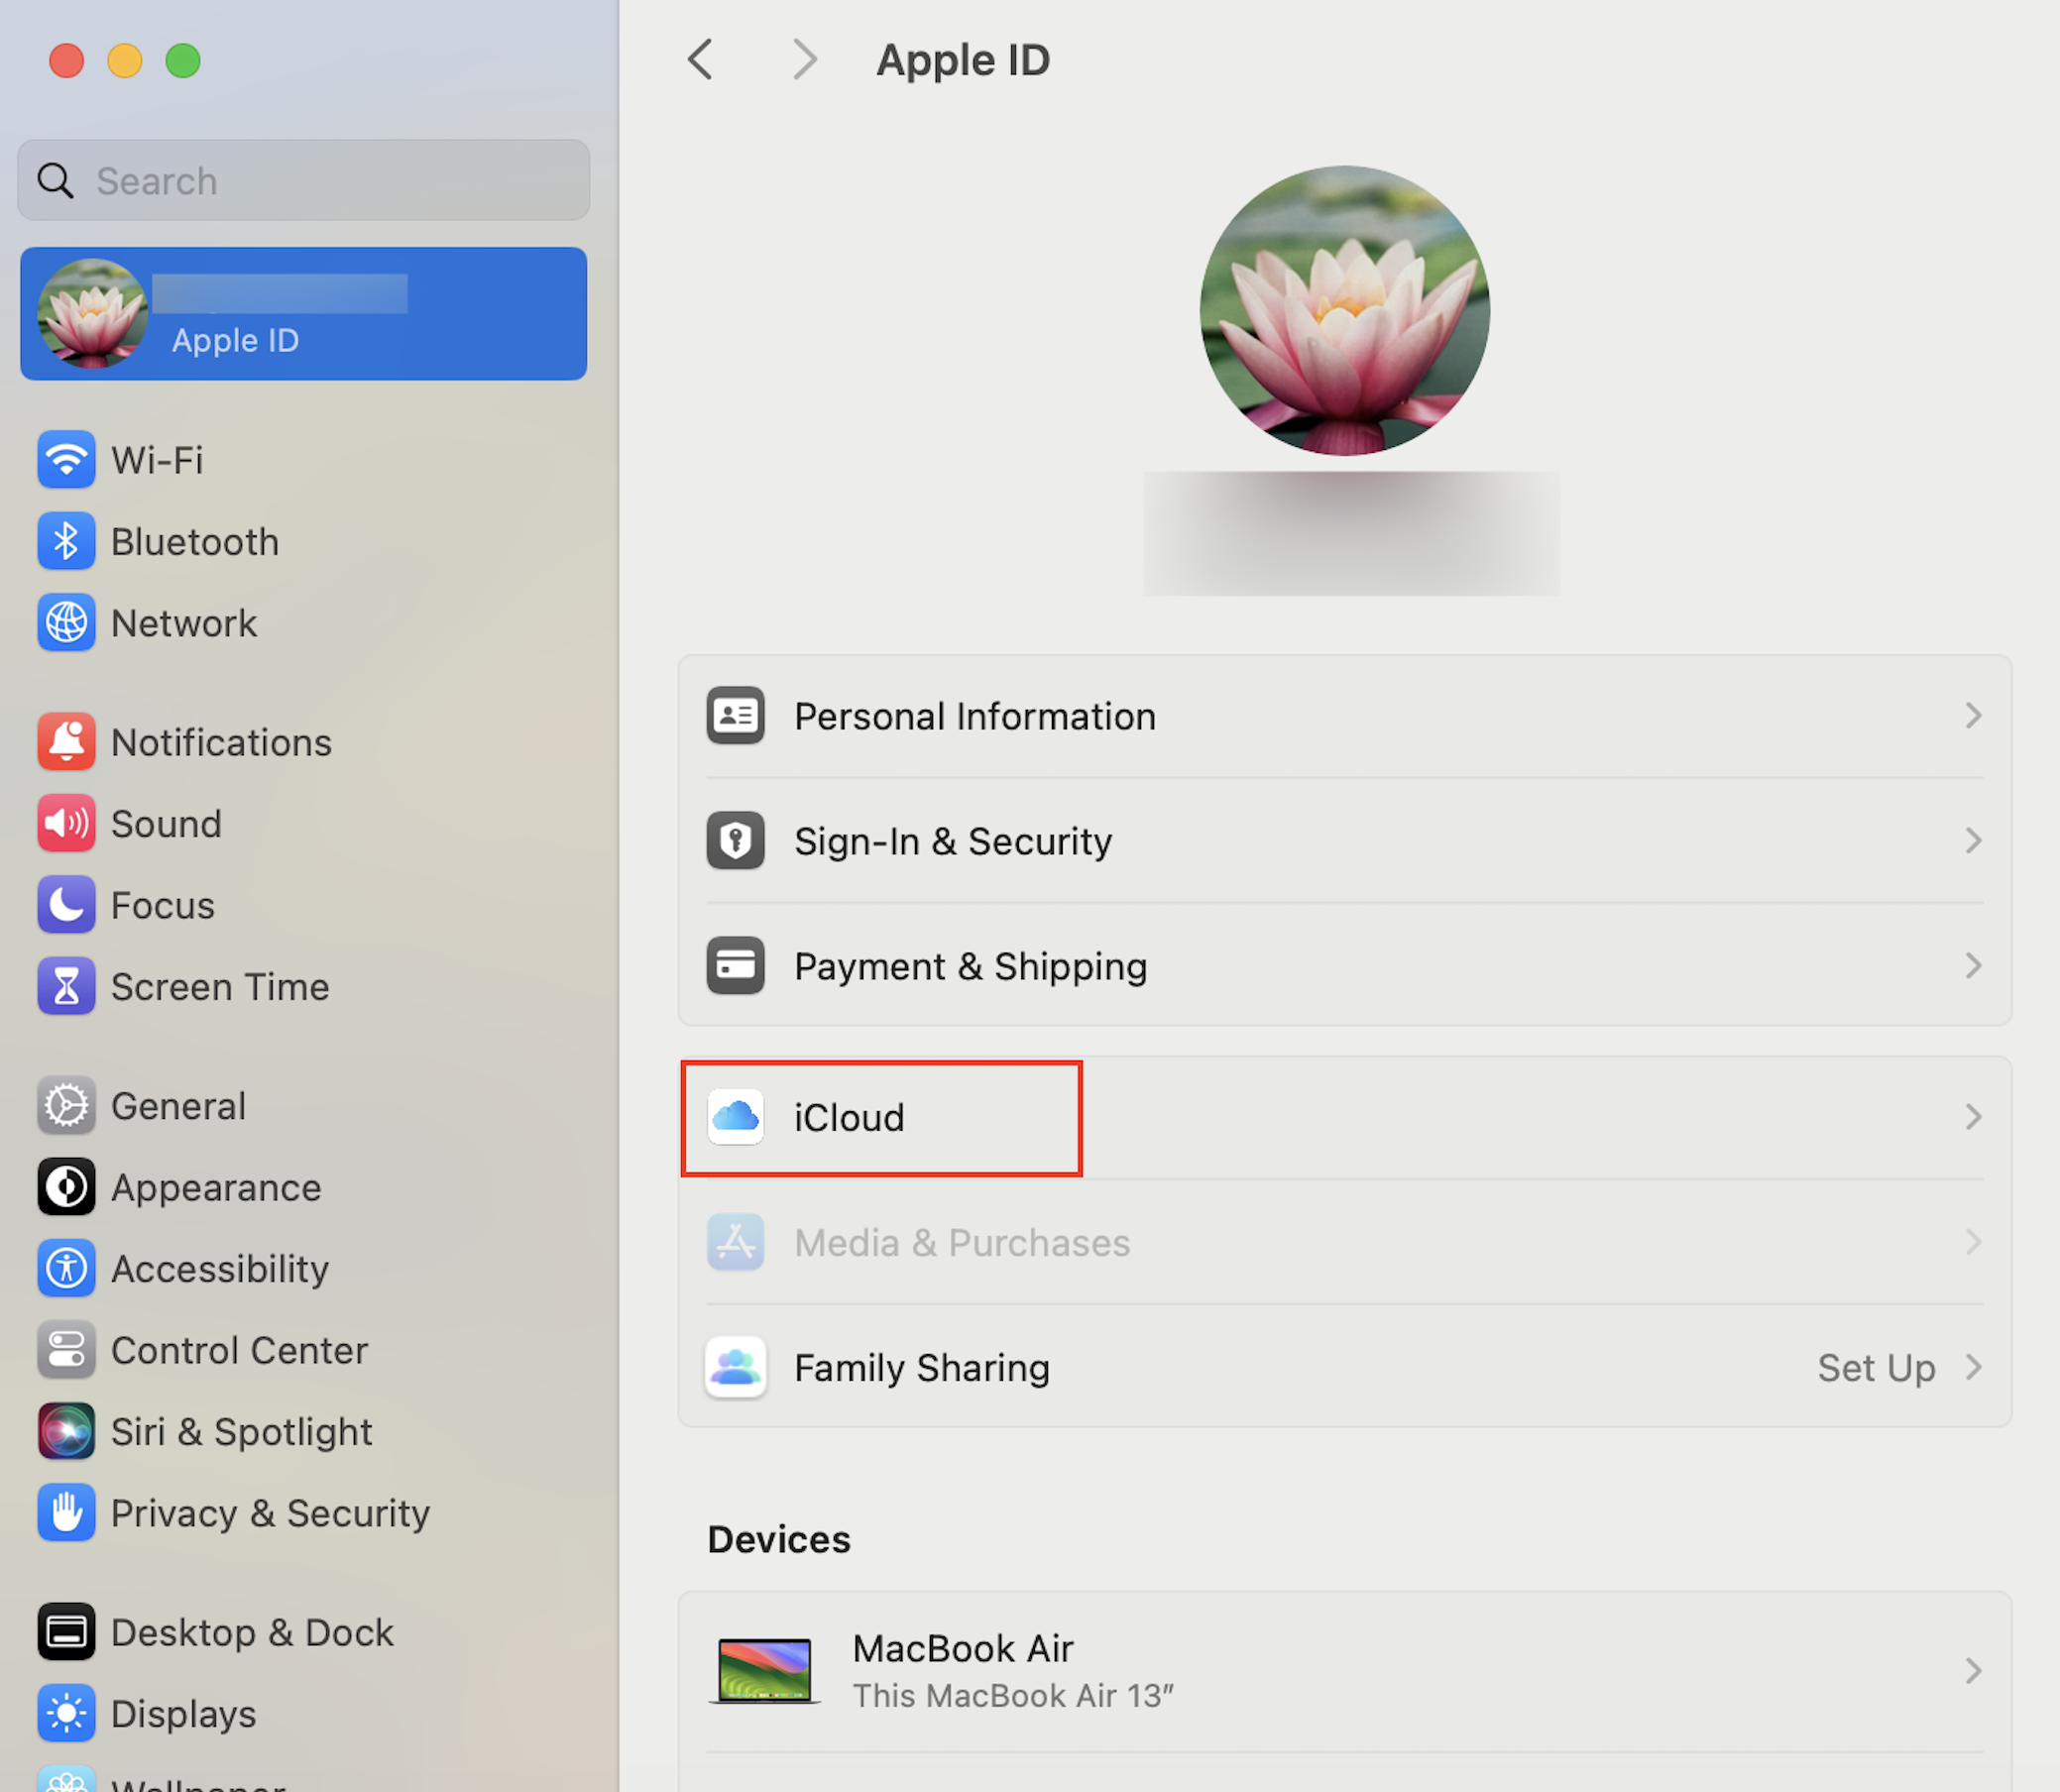
Task: Select the Accessibility icon
Action: coord(66,1269)
